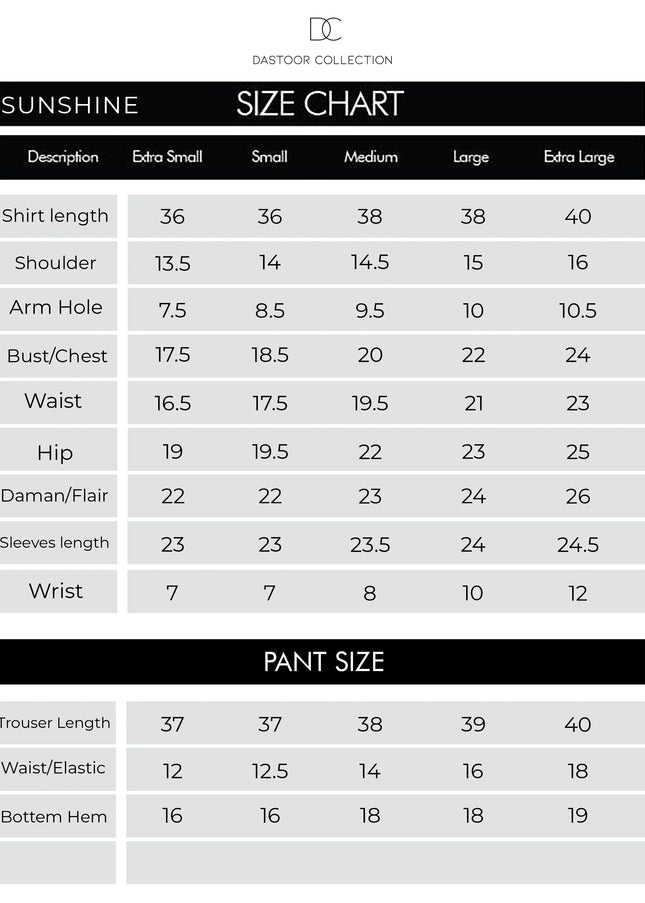Click the Bust/Chest row label
The image size is (645, 903).
[57, 356]
